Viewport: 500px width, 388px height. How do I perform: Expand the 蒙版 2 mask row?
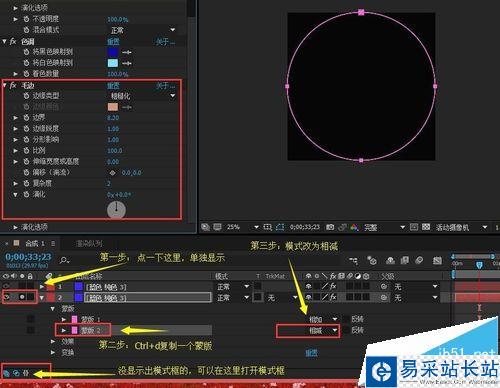[64, 330]
